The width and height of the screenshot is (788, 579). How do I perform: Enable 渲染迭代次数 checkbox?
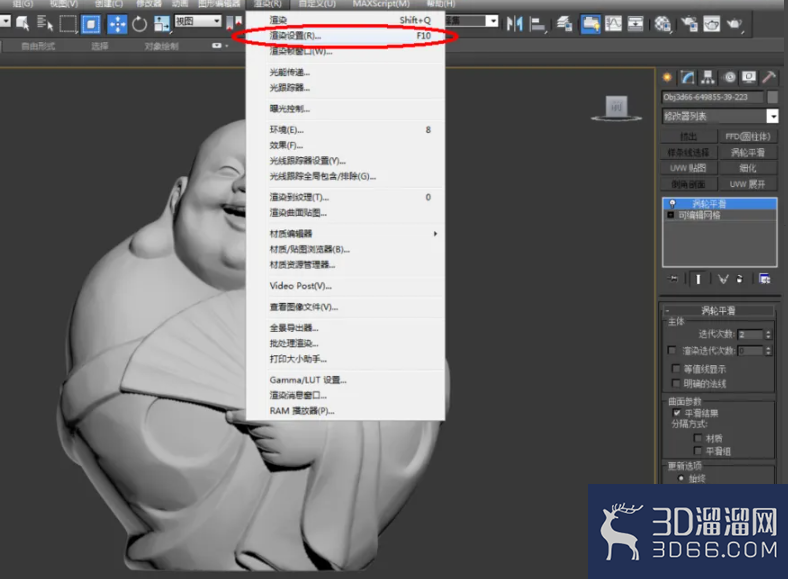671,350
